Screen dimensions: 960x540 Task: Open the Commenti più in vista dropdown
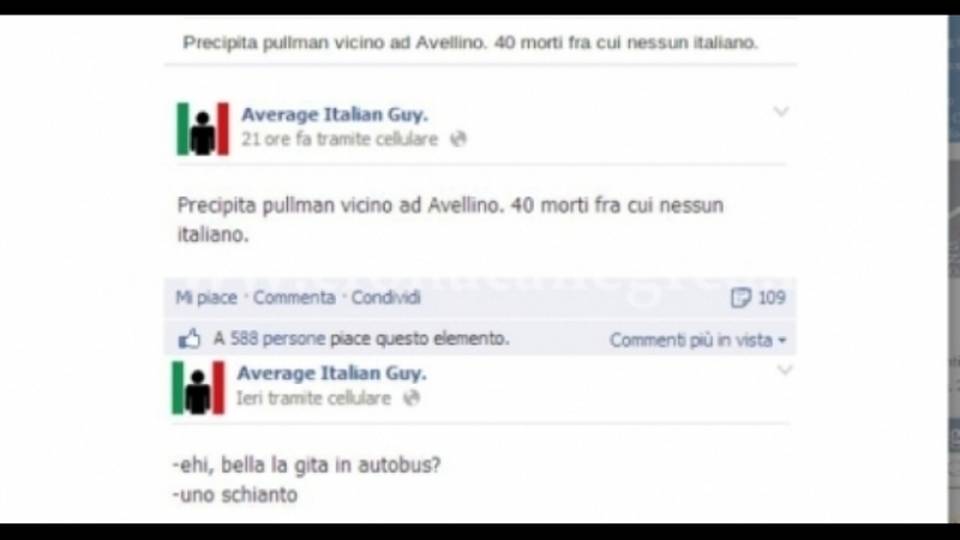pos(698,340)
